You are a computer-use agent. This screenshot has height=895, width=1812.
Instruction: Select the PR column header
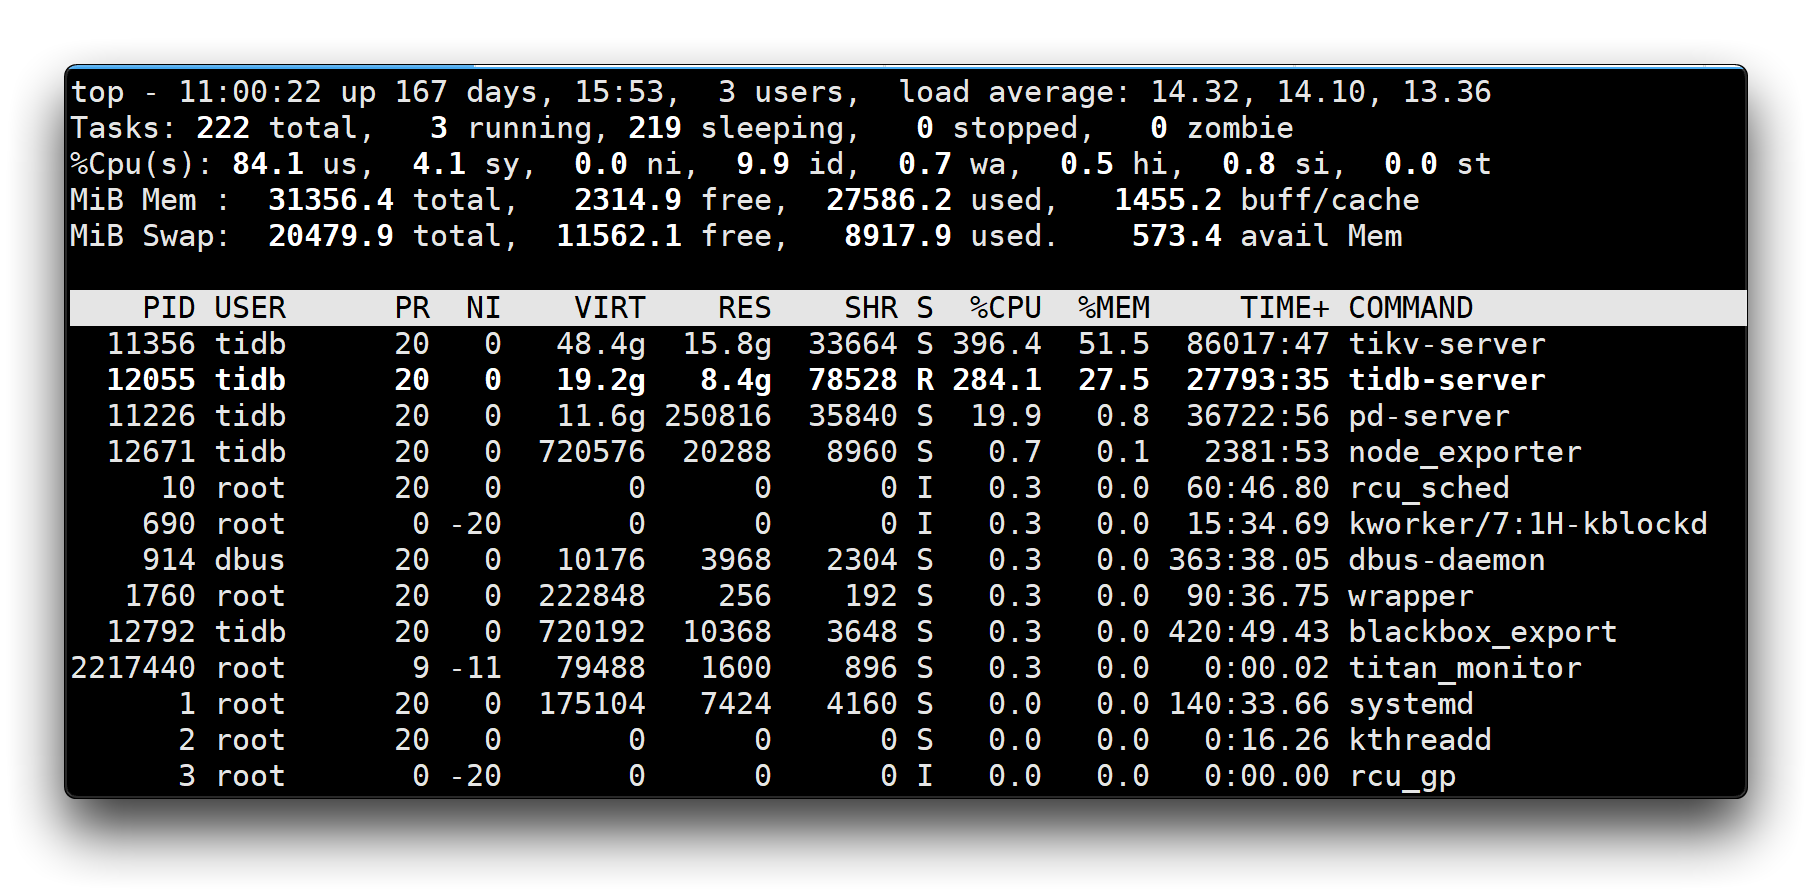pos(412,308)
